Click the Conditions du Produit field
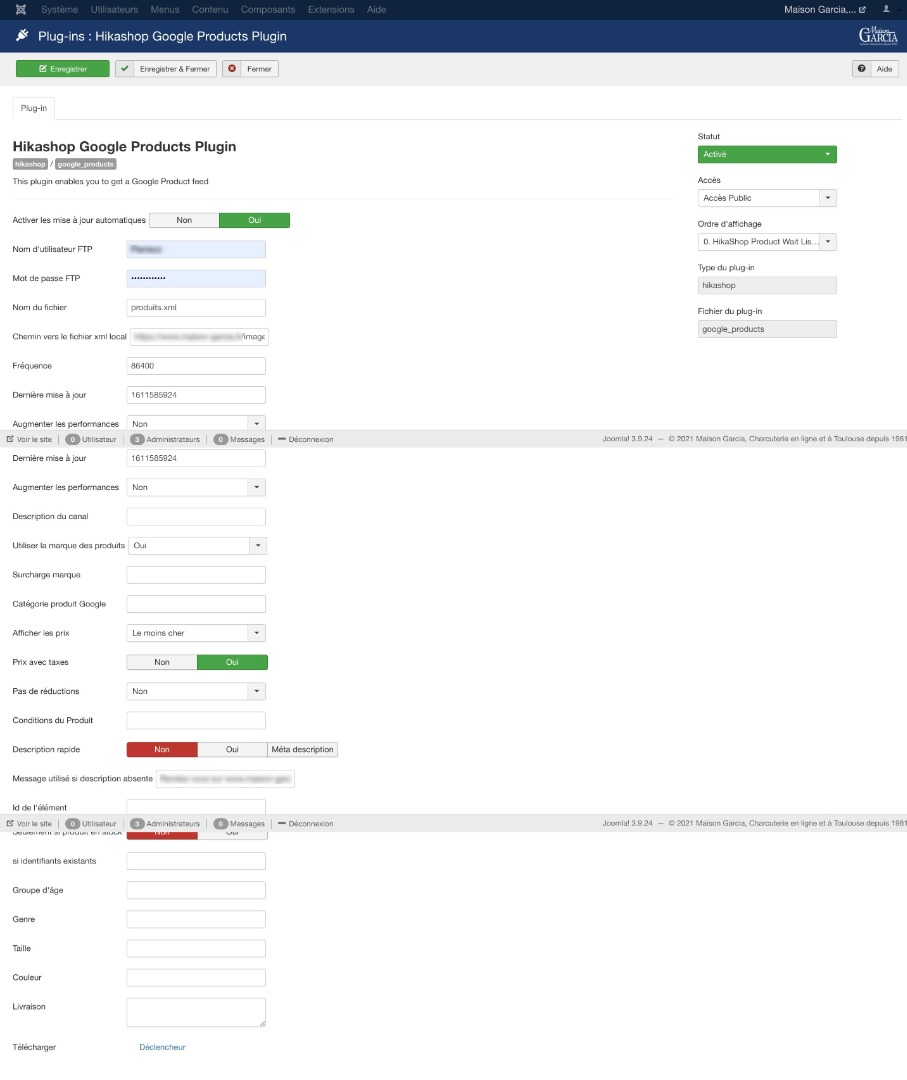Image resolution: width=907 pixels, height=1080 pixels. (x=196, y=720)
